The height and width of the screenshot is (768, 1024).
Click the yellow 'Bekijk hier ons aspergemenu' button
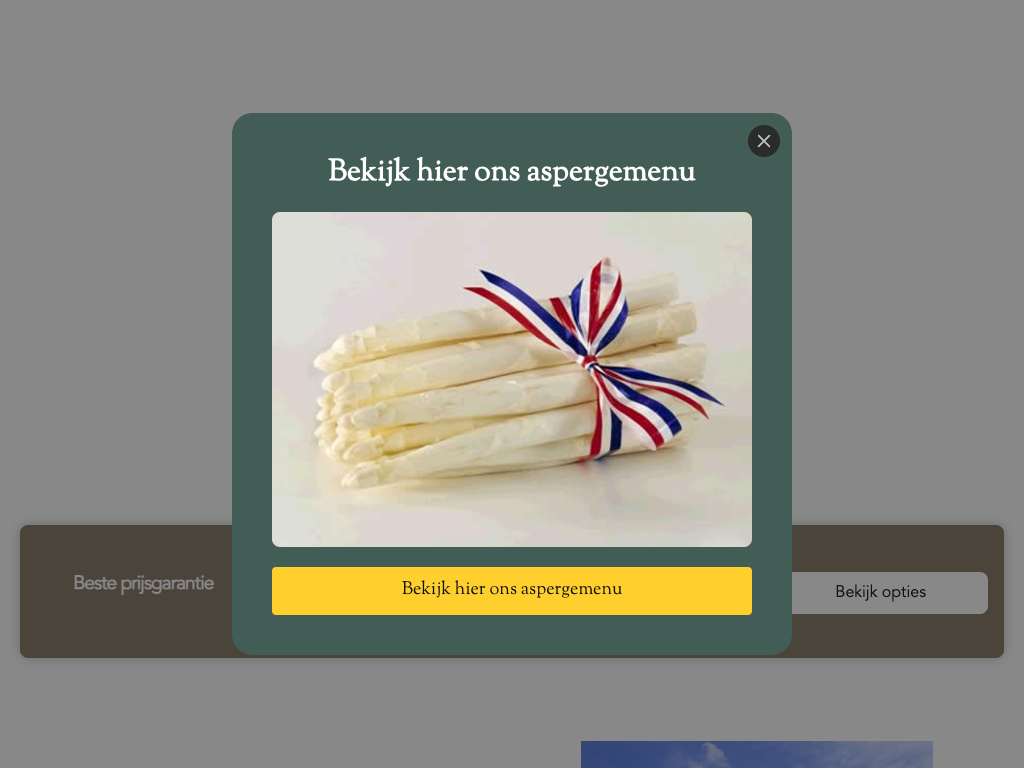(511, 590)
